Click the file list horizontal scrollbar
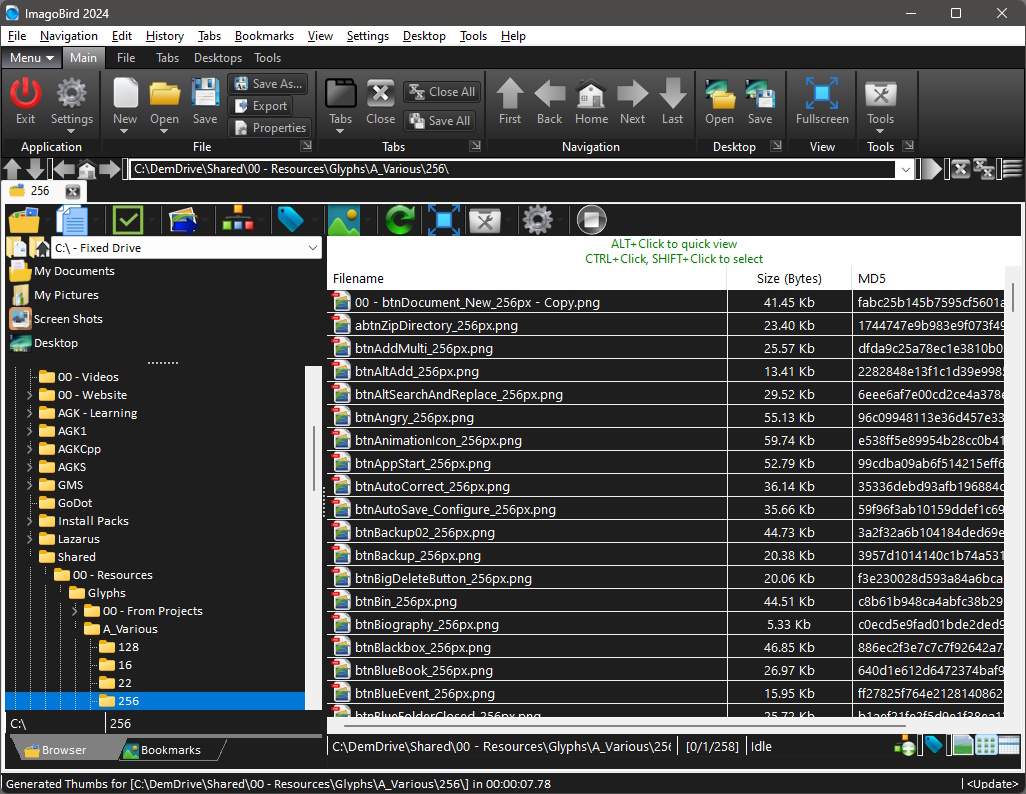Screen dimensions: 1026x794 (624, 725)
